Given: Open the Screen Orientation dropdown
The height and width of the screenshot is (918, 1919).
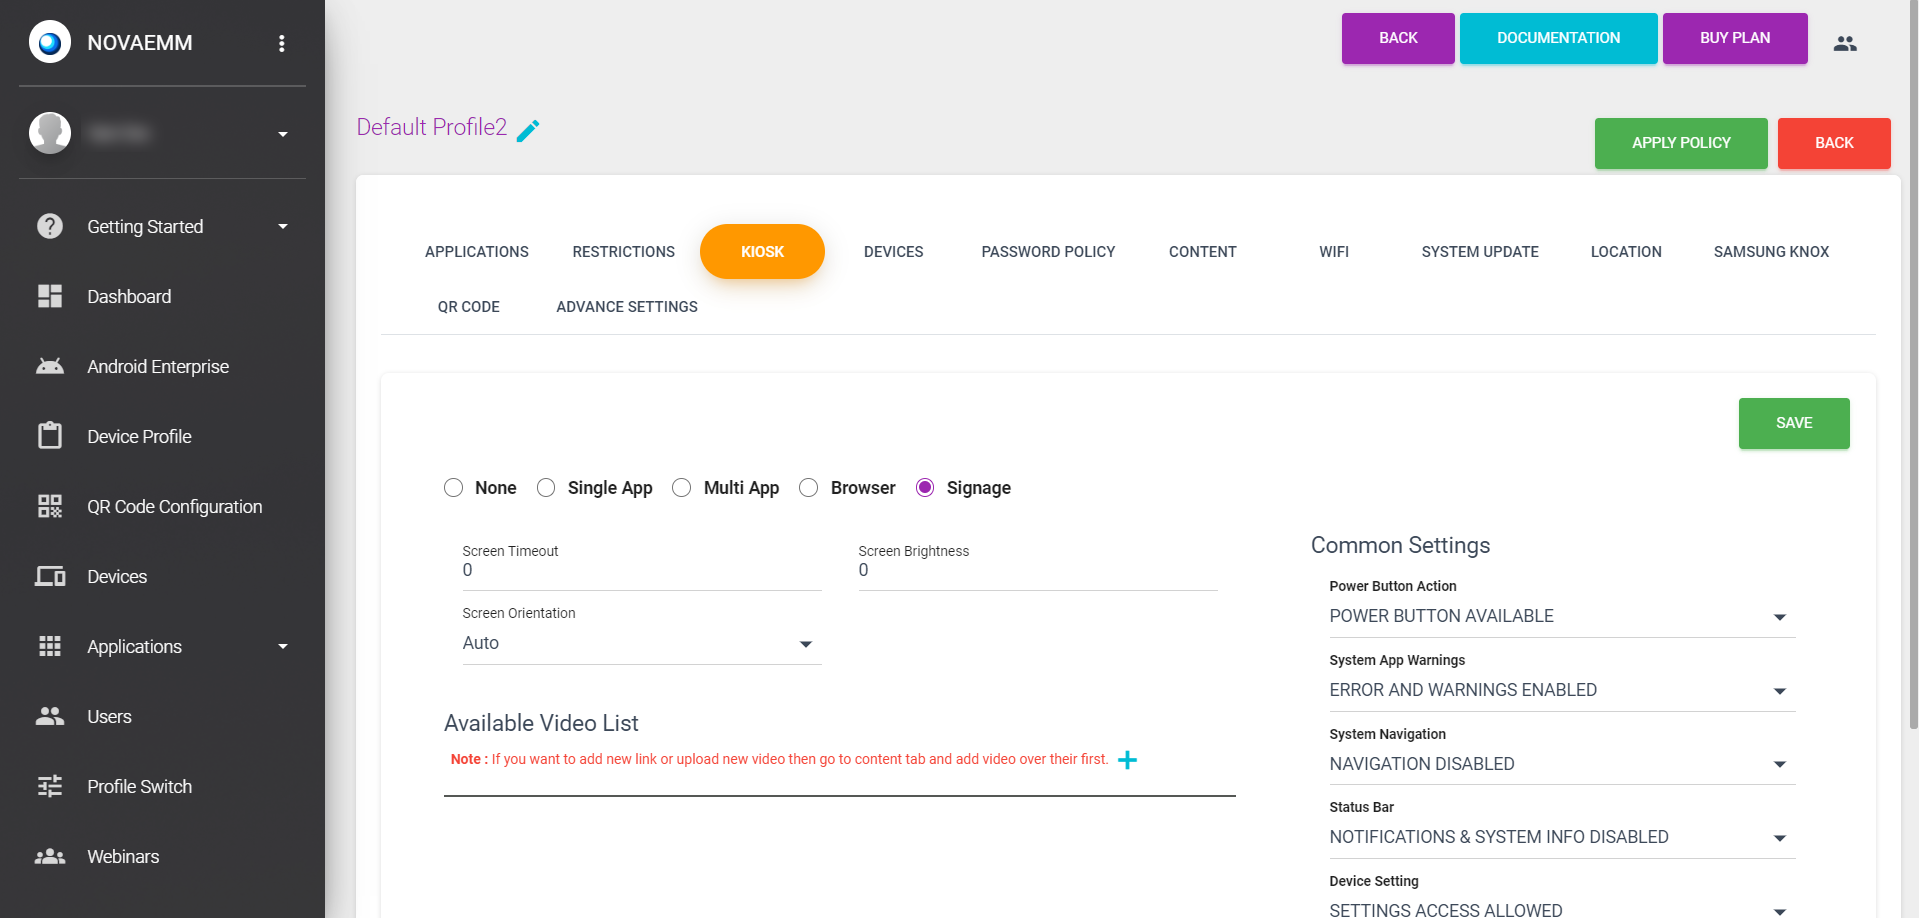Looking at the screenshot, I should (x=642, y=644).
